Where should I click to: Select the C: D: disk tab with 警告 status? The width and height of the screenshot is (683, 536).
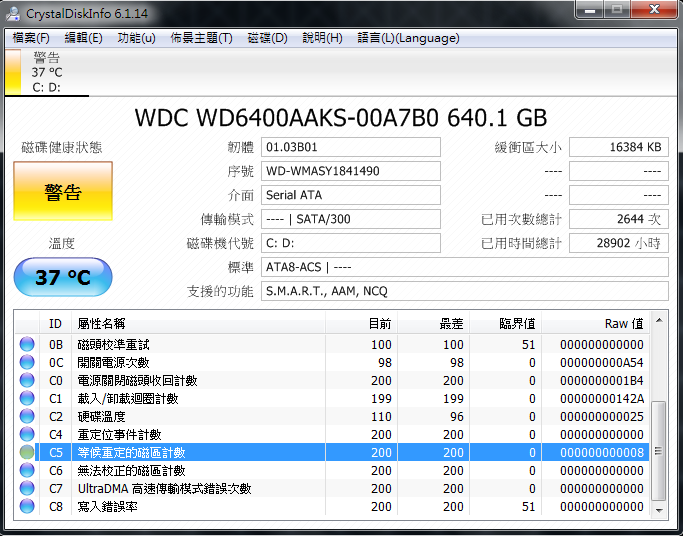coord(47,72)
